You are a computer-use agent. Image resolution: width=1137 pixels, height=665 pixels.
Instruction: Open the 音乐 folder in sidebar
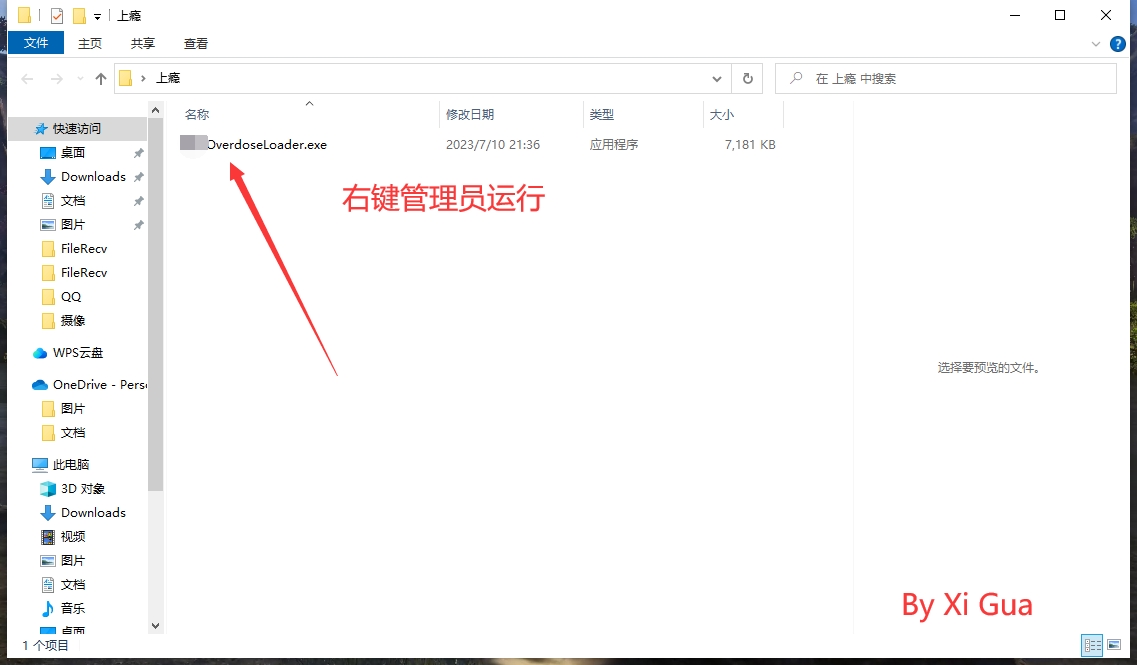[73, 609]
